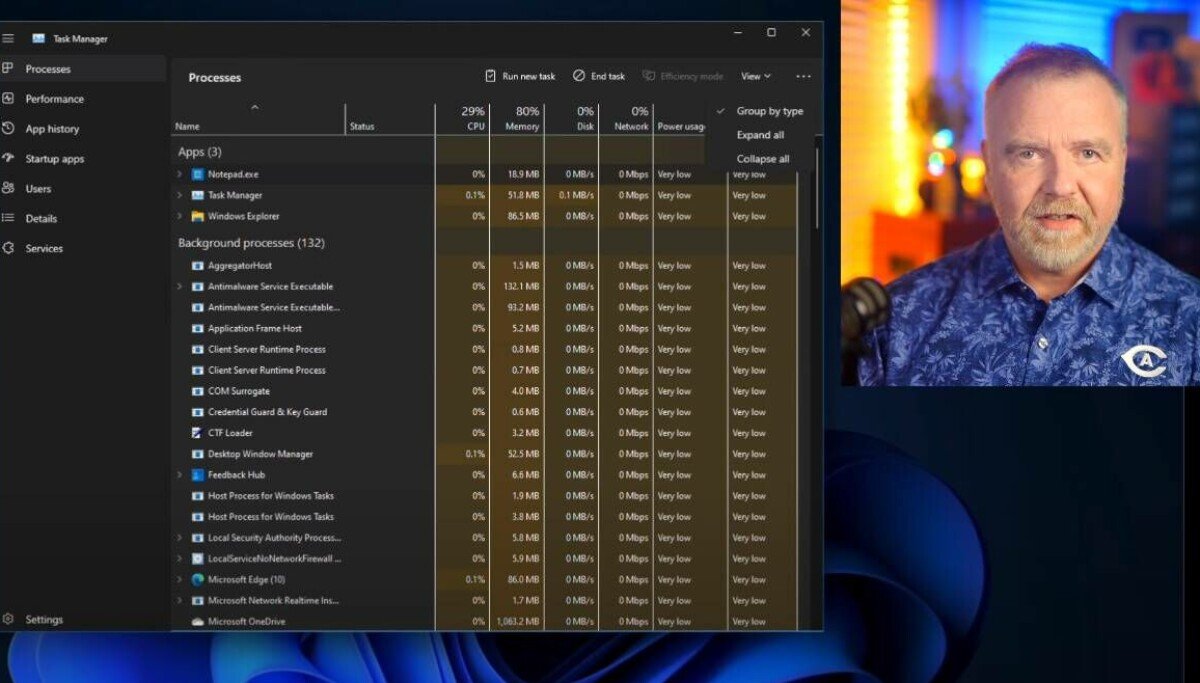Open the Users page icon

click(x=8, y=188)
